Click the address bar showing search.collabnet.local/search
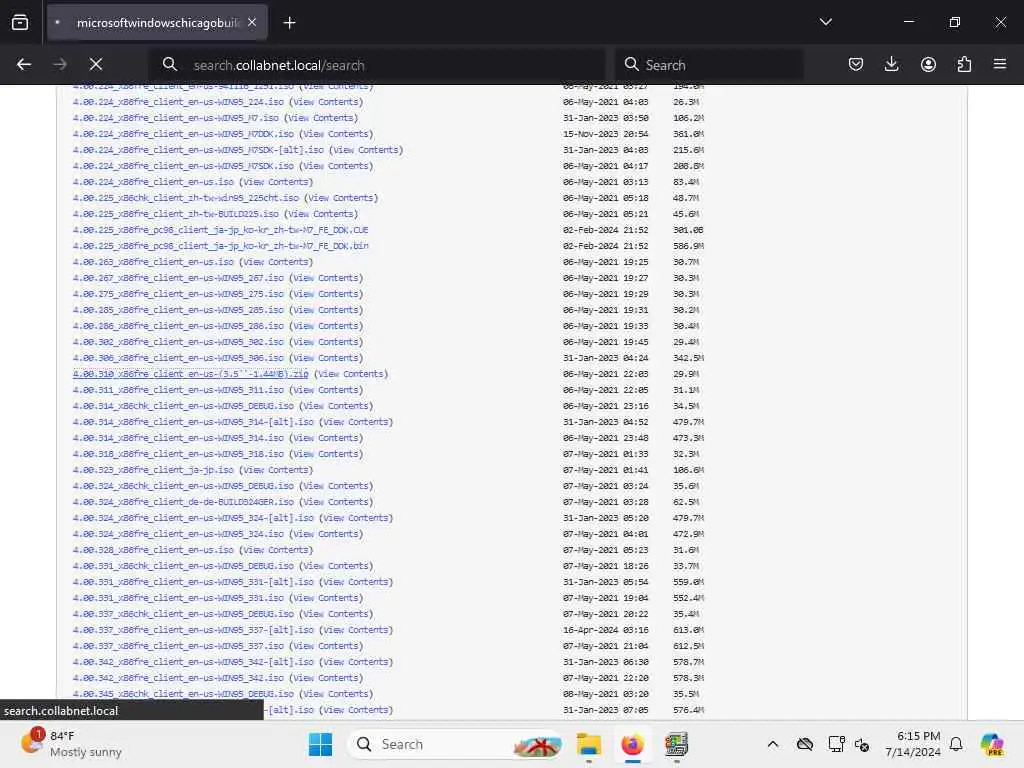The image size is (1024, 768). coord(379,65)
